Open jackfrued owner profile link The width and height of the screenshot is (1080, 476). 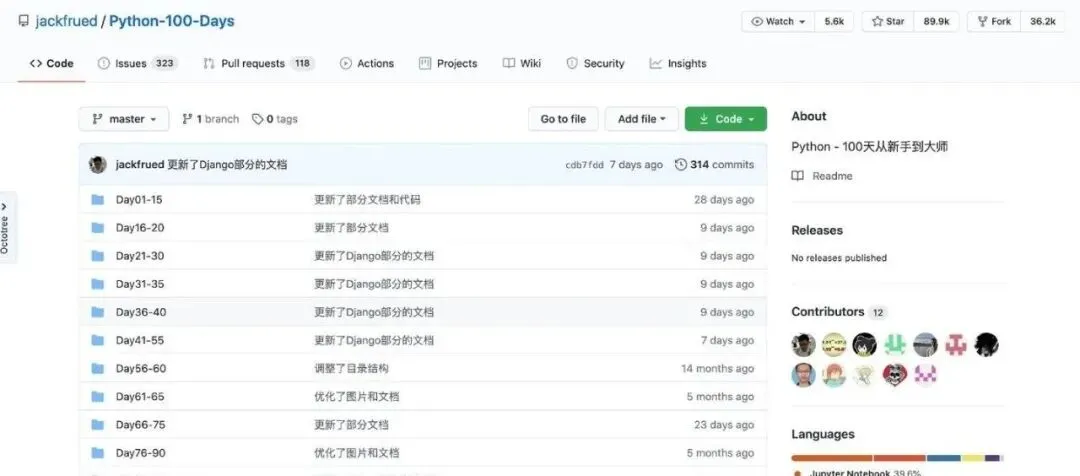[x=67, y=21]
